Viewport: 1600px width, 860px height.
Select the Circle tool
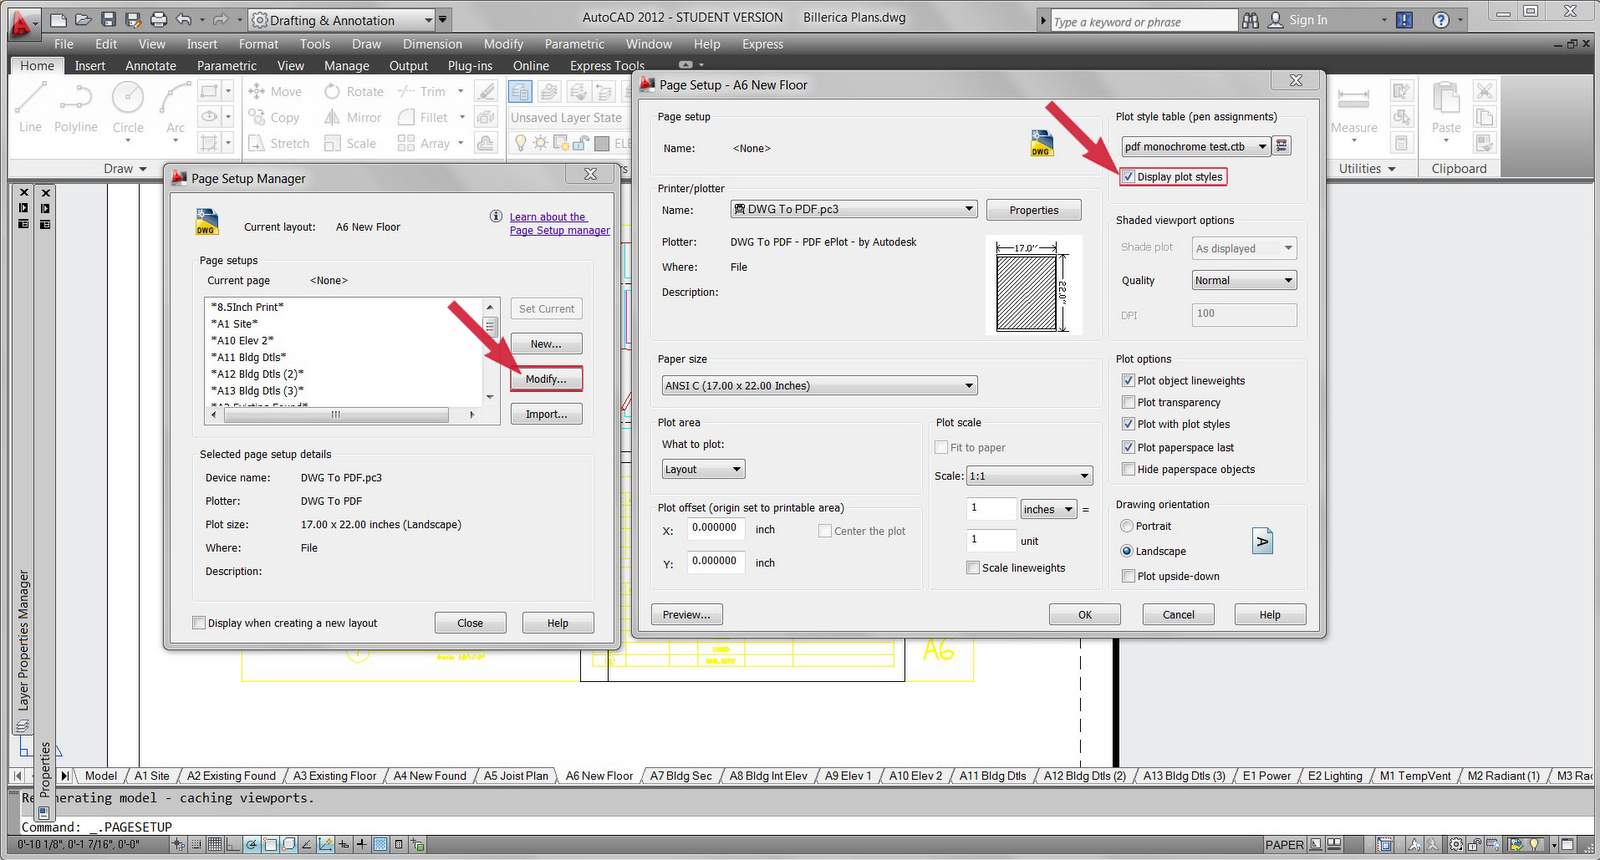pyautogui.click(x=127, y=108)
